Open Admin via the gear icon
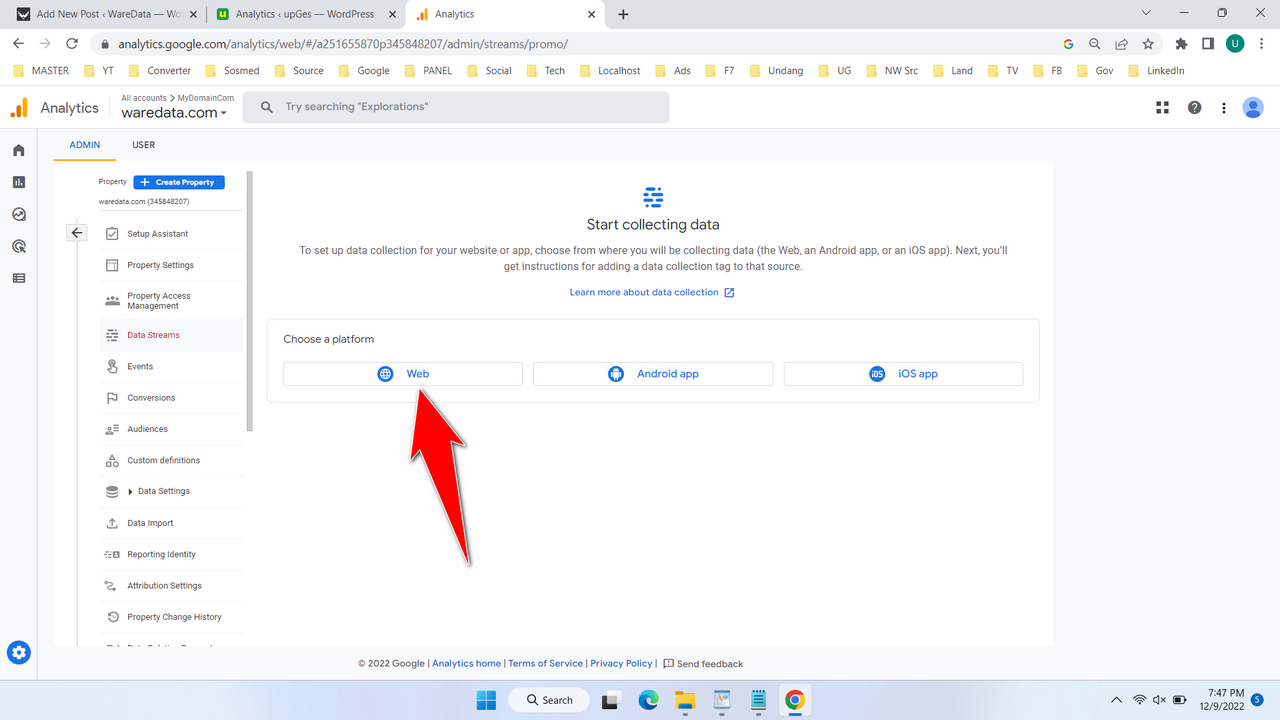The height and width of the screenshot is (720, 1280). 18,652
